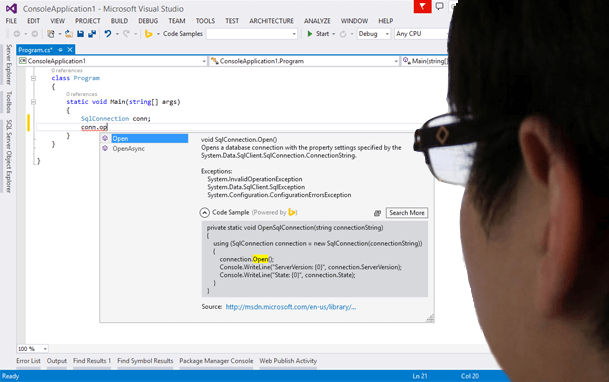Click the red notifications flag icon
This screenshot has width=609, height=382.
422,6
